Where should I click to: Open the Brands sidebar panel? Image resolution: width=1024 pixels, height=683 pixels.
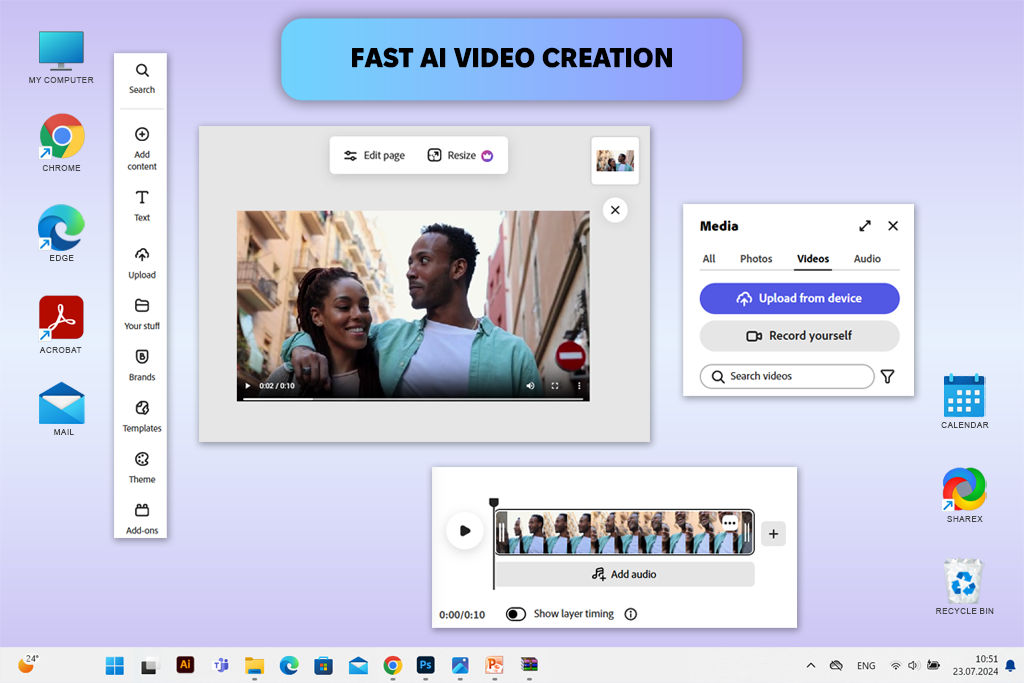pos(142,366)
